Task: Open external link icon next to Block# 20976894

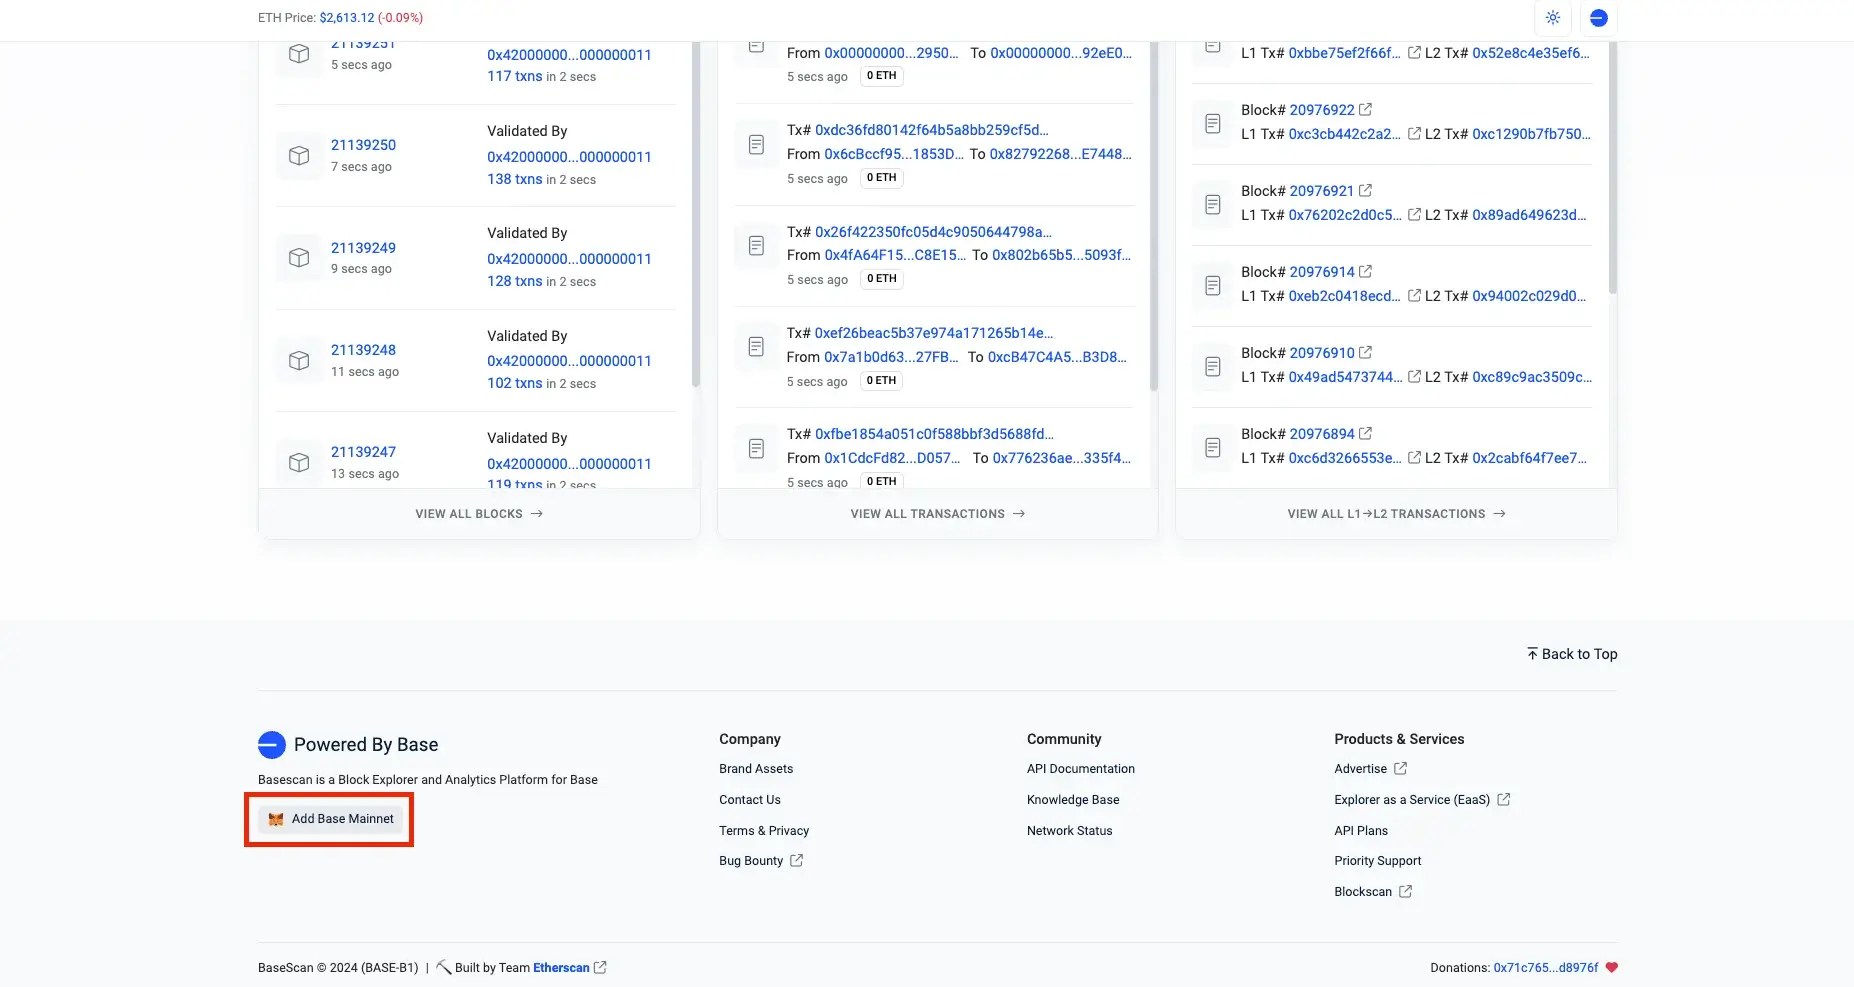Action: pyautogui.click(x=1366, y=433)
